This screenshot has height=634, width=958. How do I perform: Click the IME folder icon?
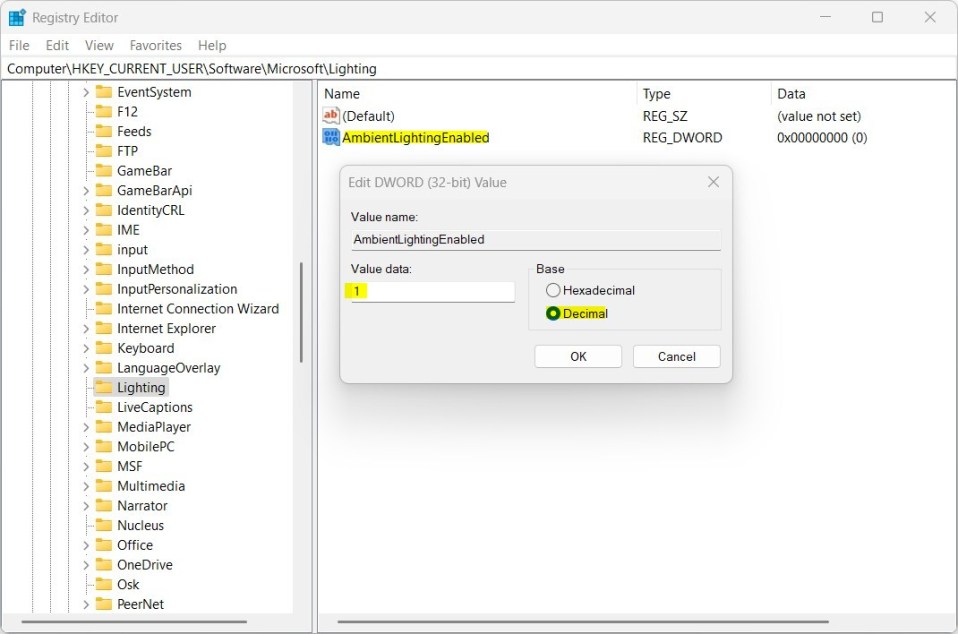coord(104,230)
